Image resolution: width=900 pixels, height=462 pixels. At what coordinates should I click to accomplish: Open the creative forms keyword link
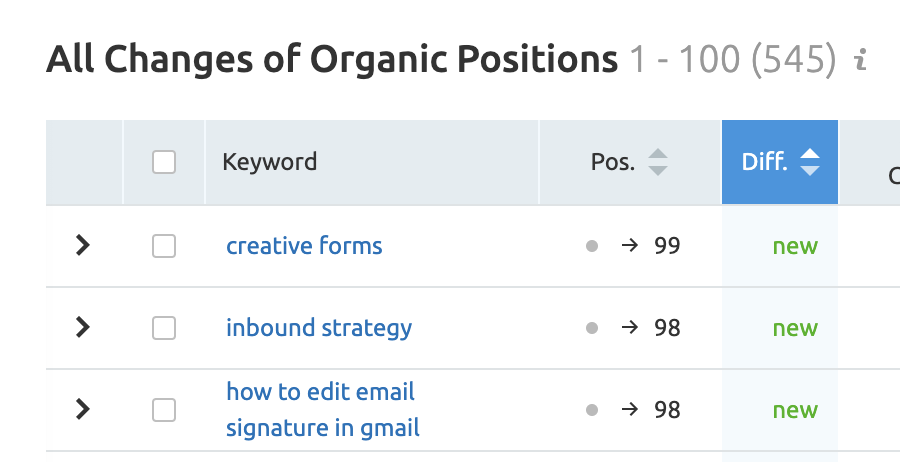tap(304, 246)
